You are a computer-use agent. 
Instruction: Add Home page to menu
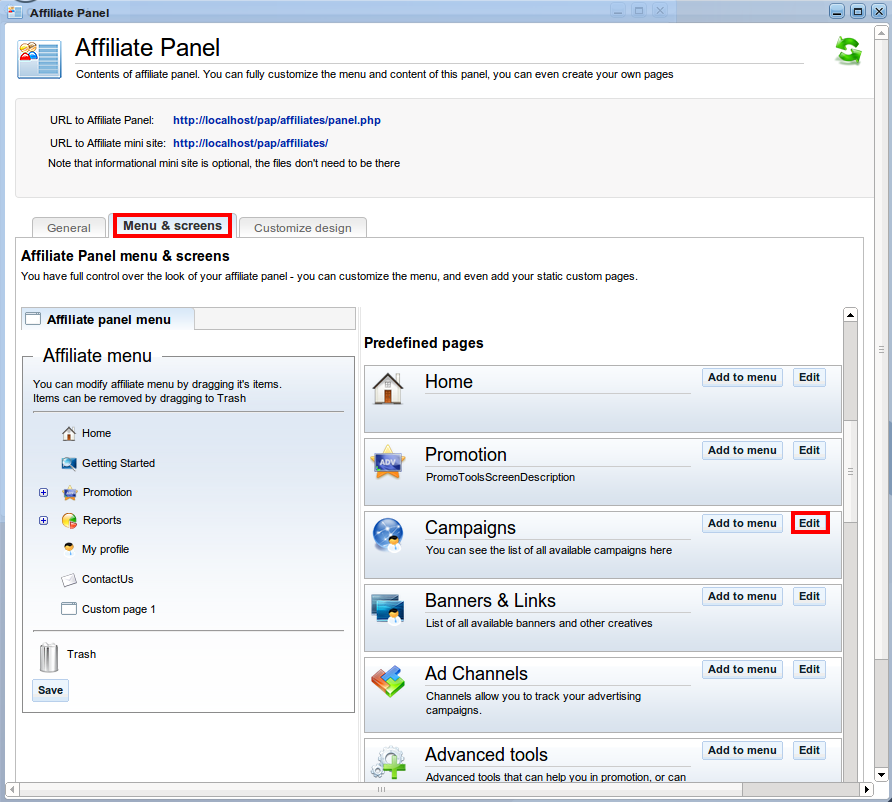[x=742, y=377]
